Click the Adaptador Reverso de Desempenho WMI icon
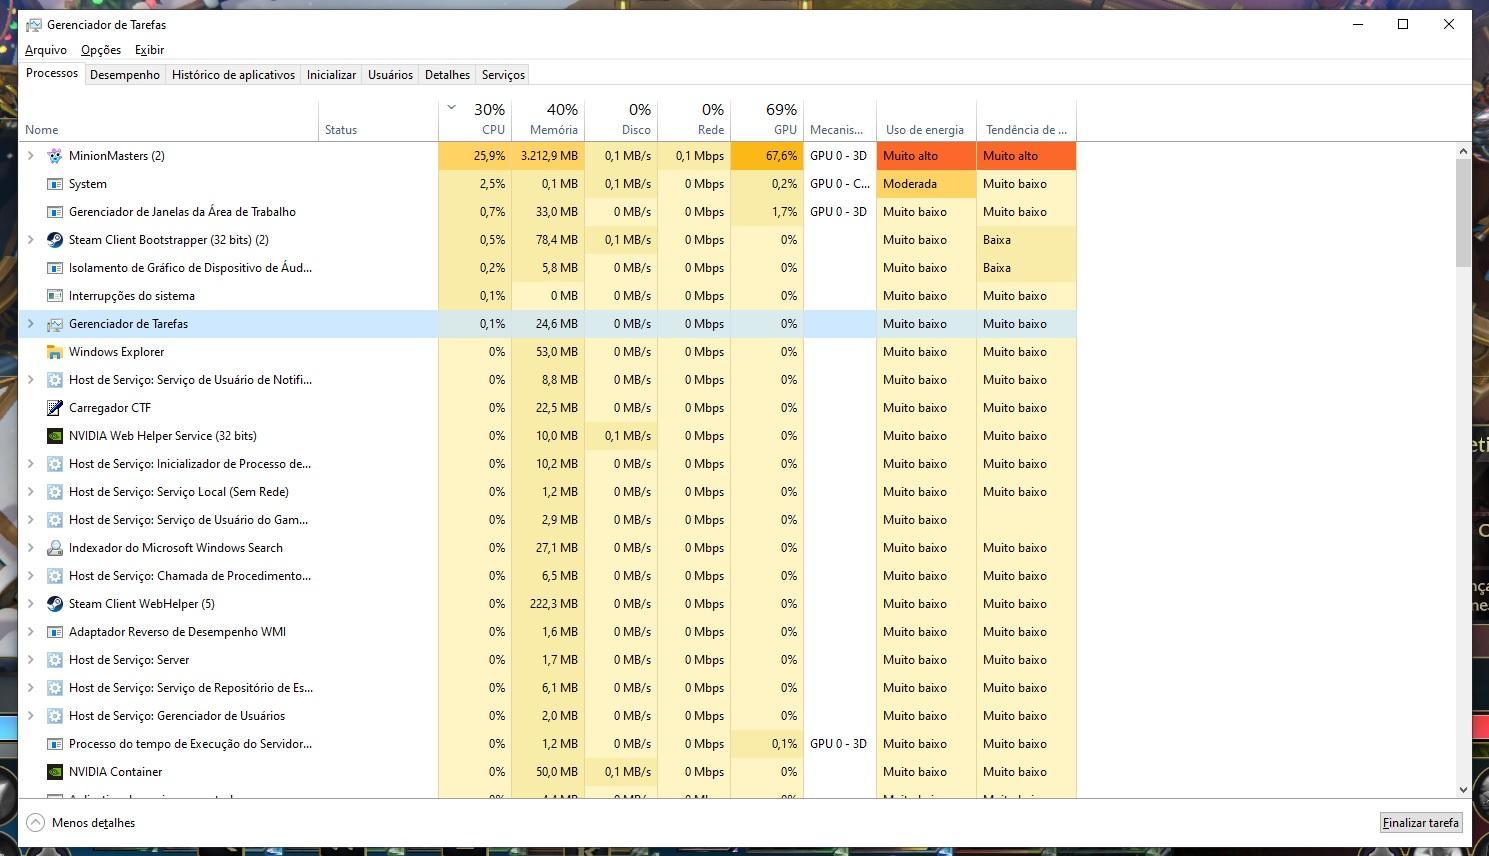Viewport: 1489px width, 856px height. [x=55, y=632]
